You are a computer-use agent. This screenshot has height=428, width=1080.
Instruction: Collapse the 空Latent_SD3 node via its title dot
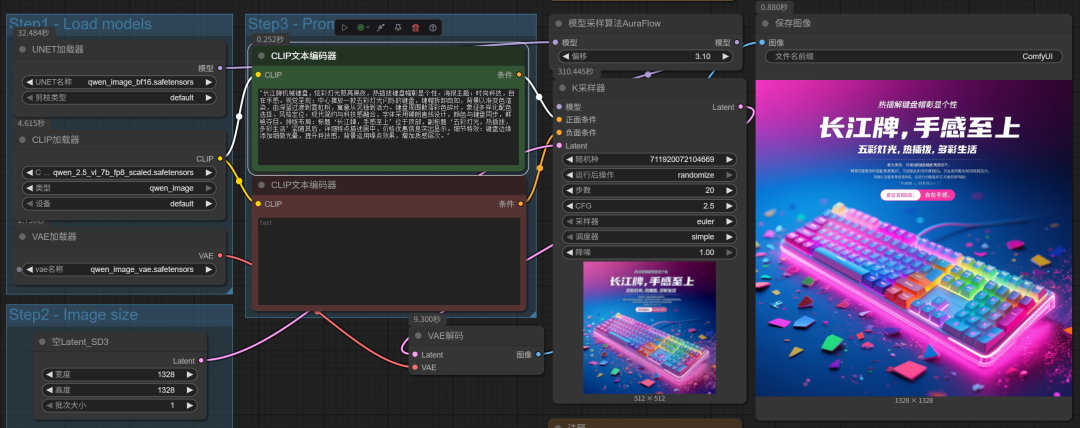pos(42,341)
